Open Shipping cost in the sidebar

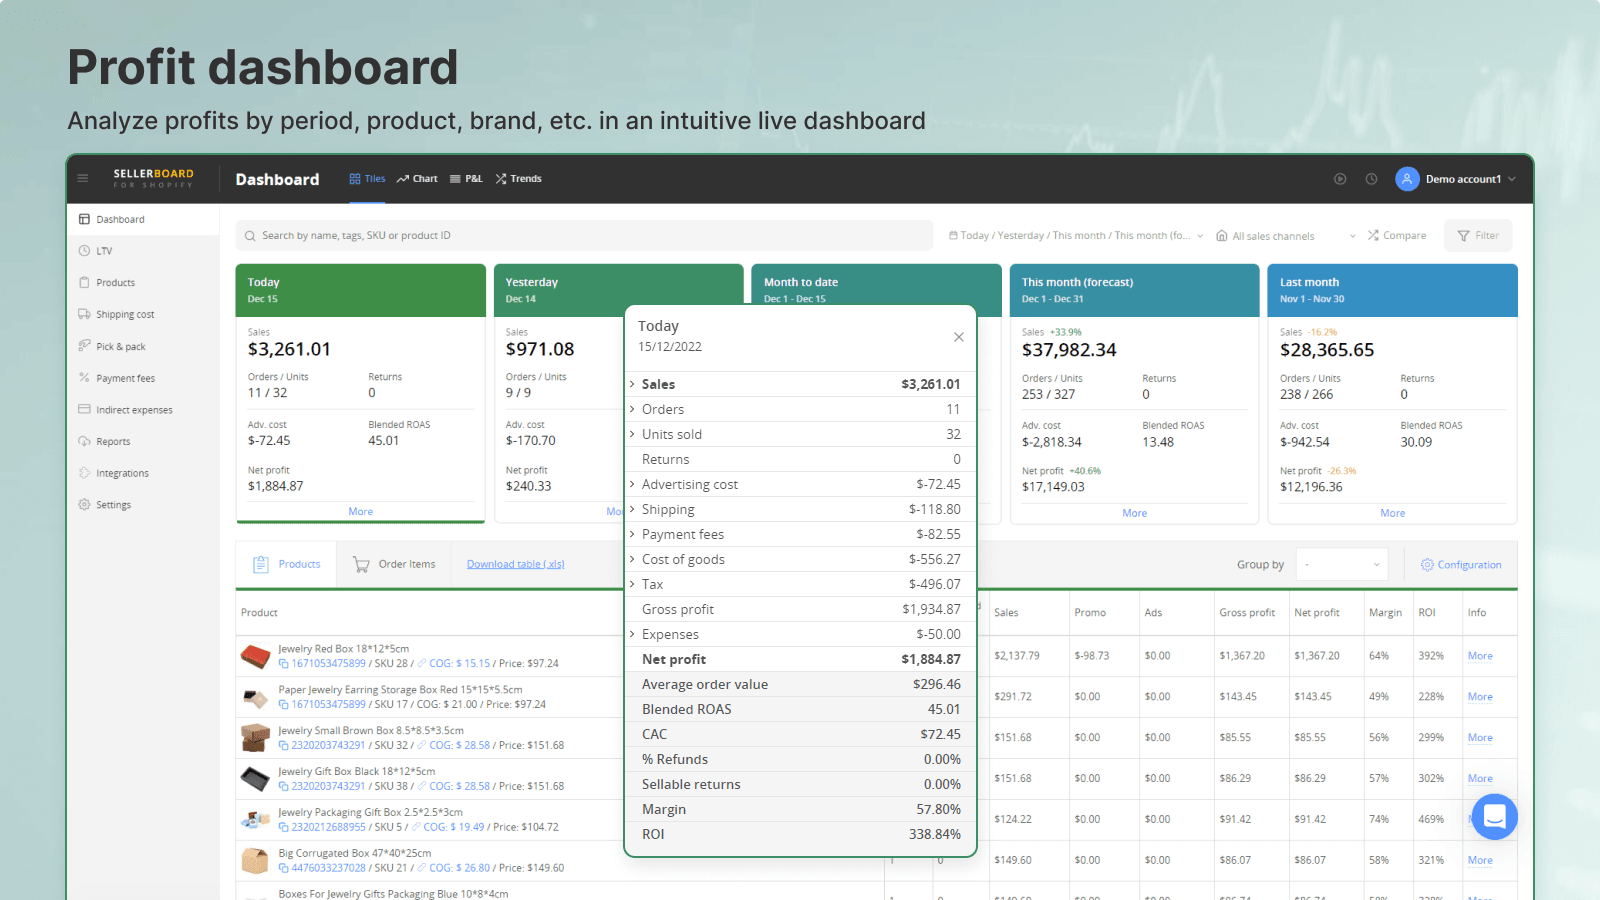click(x=125, y=315)
